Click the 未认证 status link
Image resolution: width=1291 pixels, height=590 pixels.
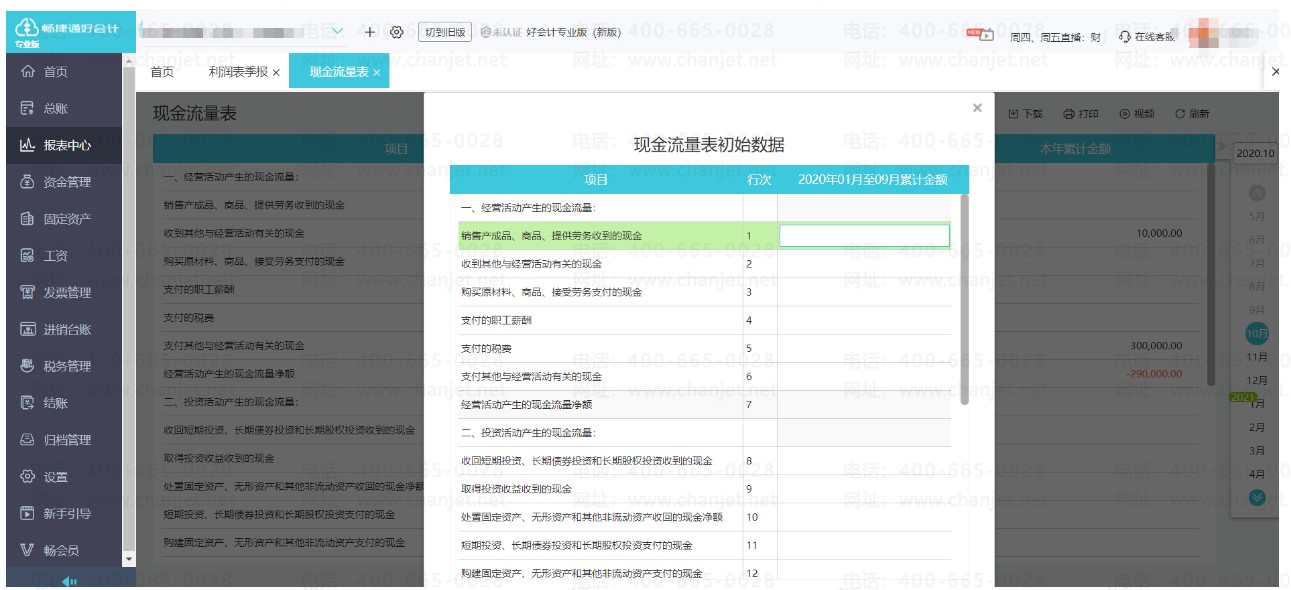pos(501,32)
